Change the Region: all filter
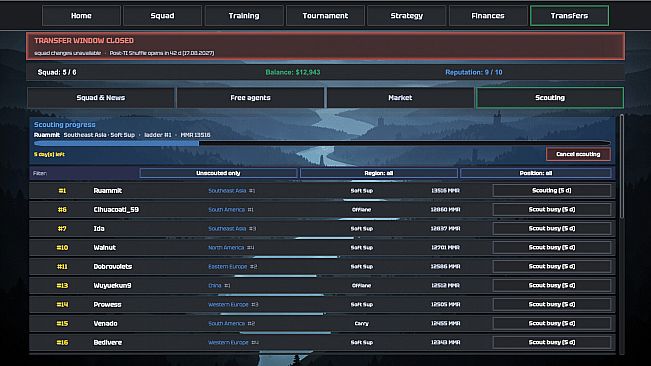The image size is (651, 366). 379,173
